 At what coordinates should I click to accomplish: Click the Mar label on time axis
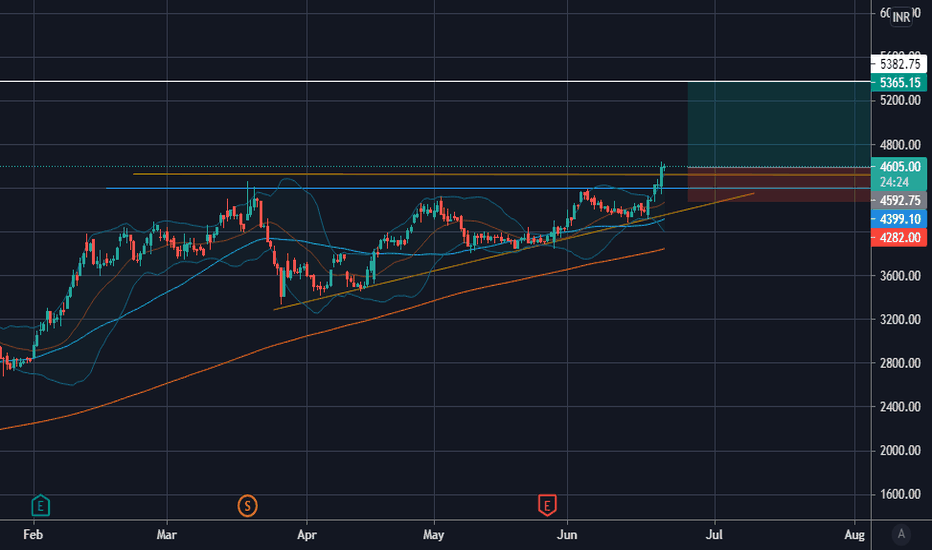click(x=167, y=535)
